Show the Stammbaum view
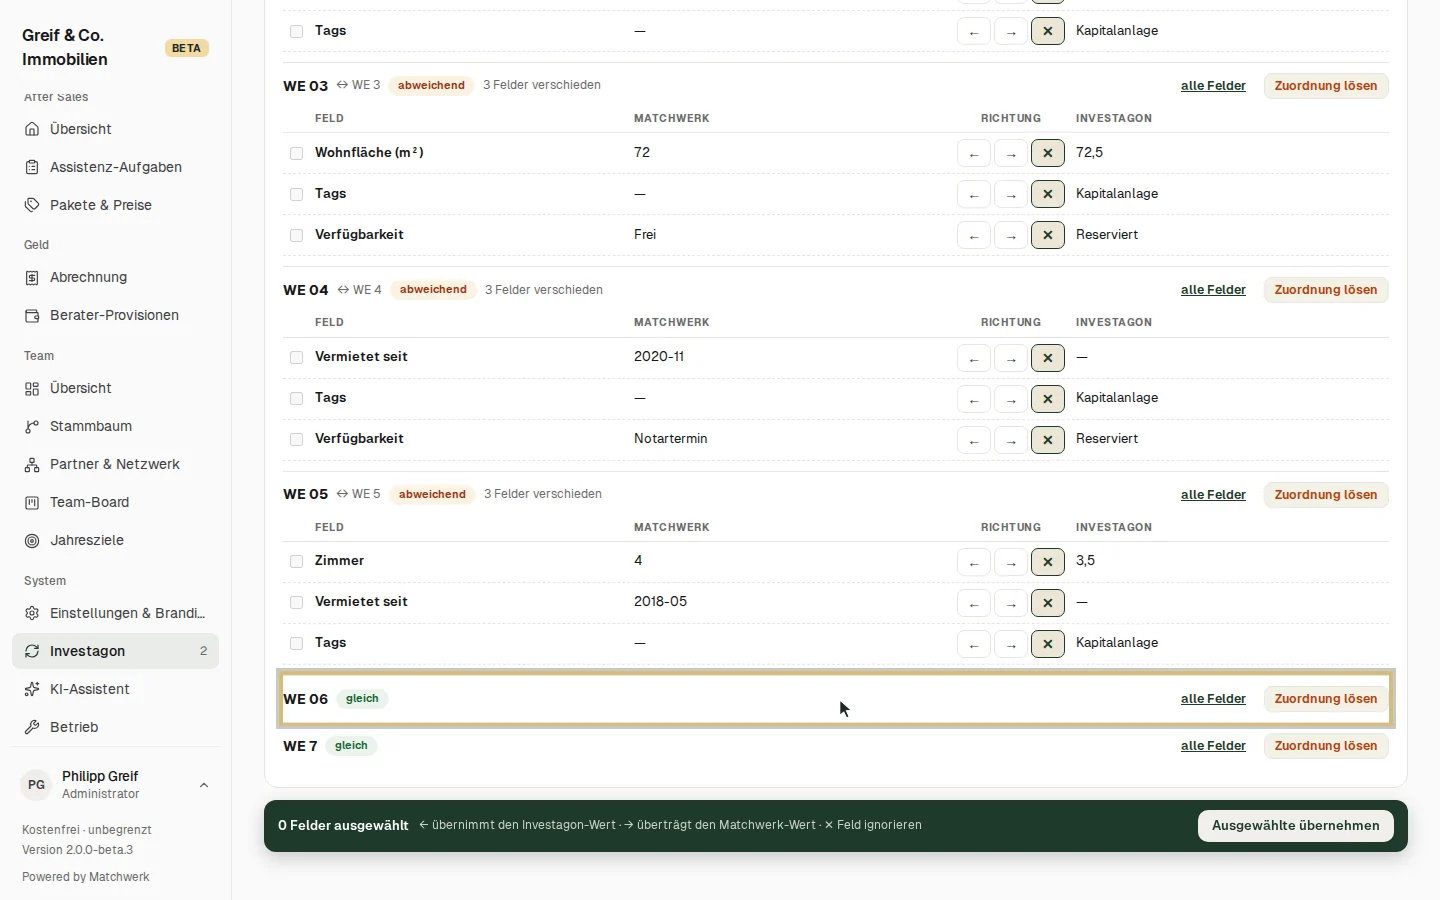 (115, 426)
